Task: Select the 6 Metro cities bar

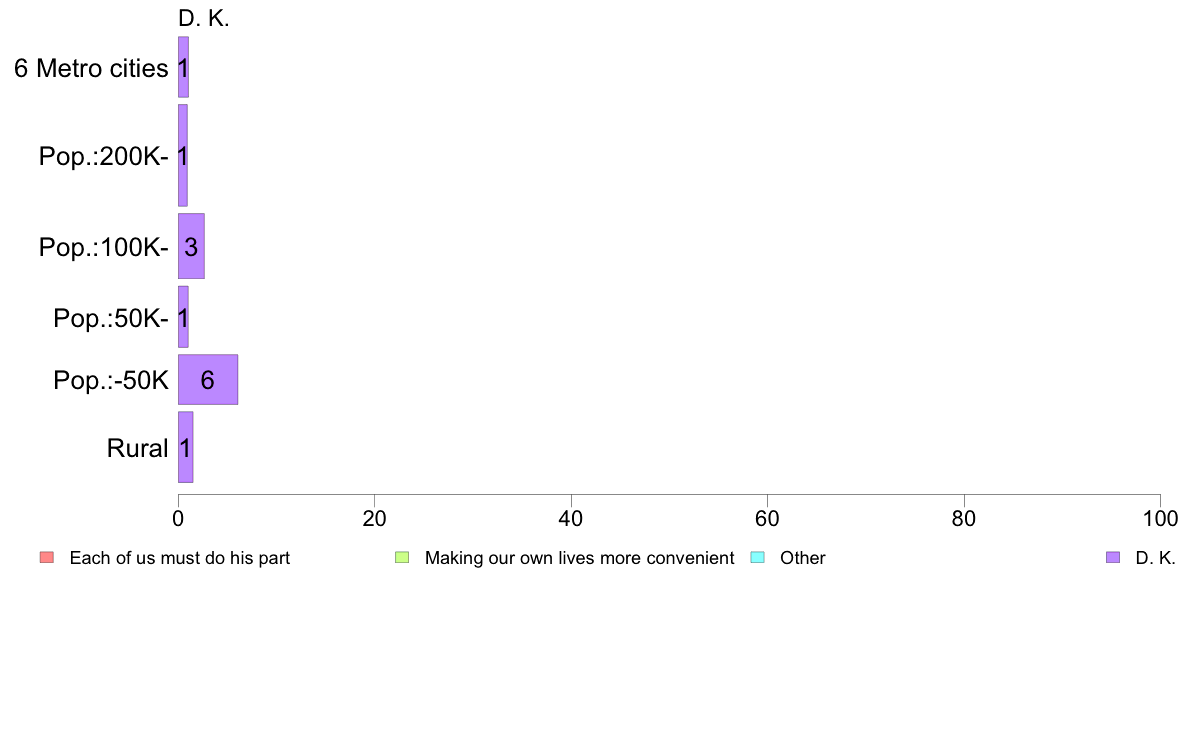Action: point(183,67)
